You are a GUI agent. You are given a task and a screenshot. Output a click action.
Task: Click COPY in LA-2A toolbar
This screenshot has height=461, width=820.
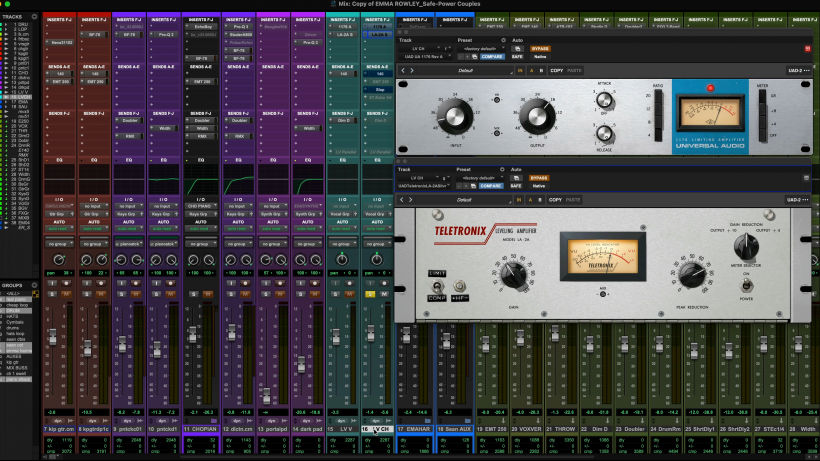pos(555,200)
